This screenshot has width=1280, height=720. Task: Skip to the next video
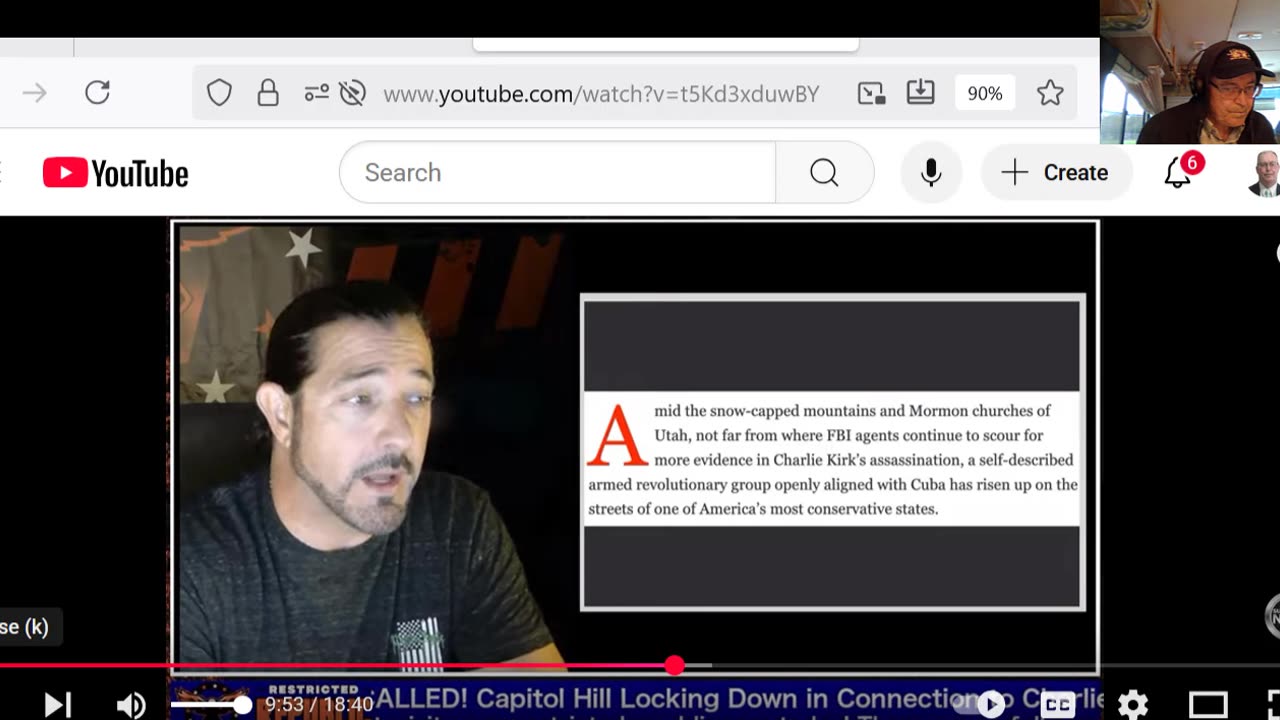click(x=58, y=705)
